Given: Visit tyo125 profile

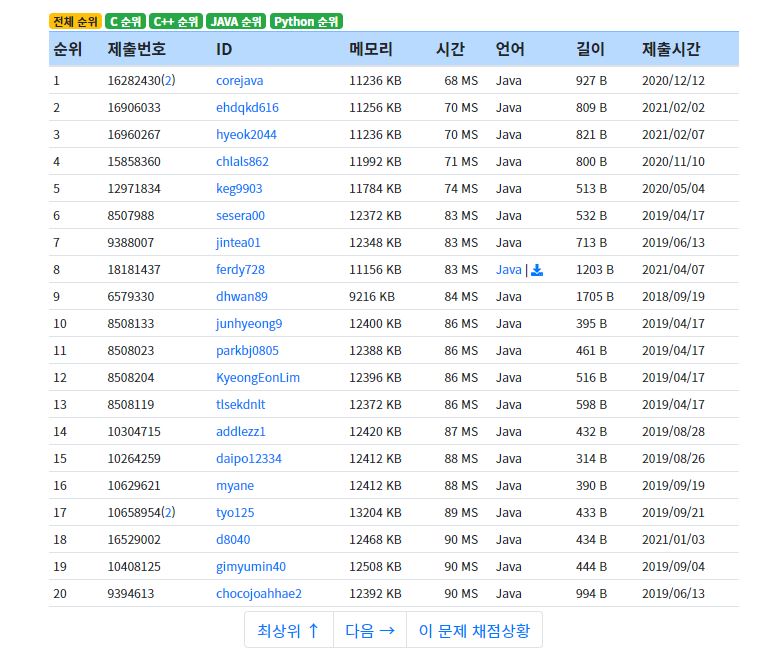Looking at the screenshot, I should [x=235, y=513].
